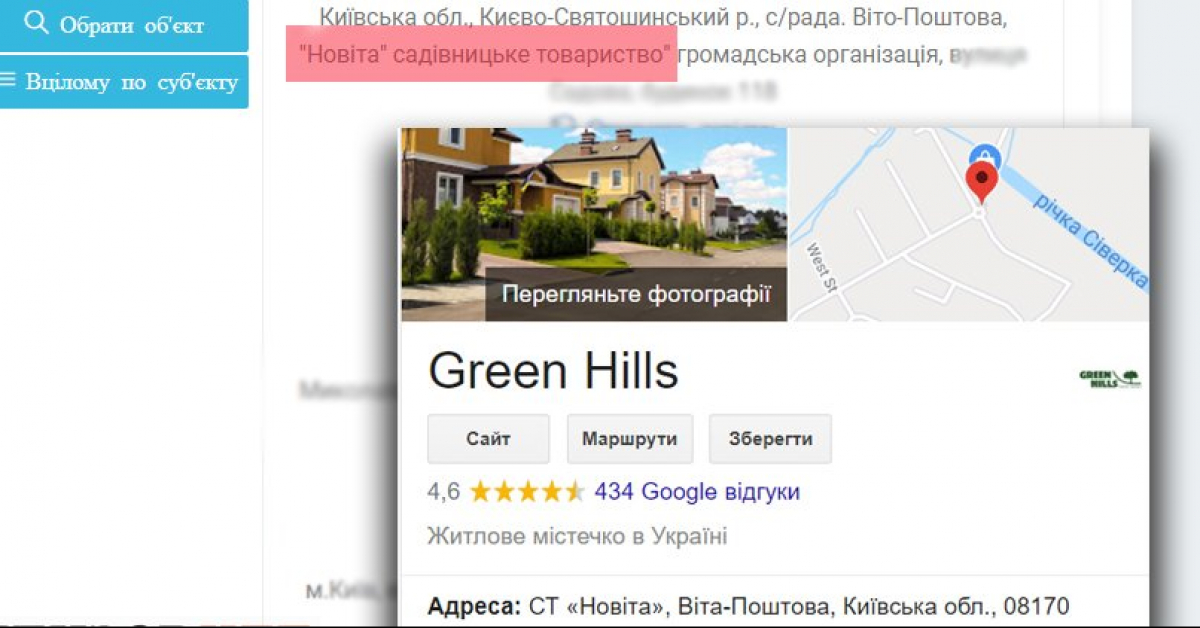Click Житлове містечко в Україні description
This screenshot has height=628, width=1200.
[577, 536]
